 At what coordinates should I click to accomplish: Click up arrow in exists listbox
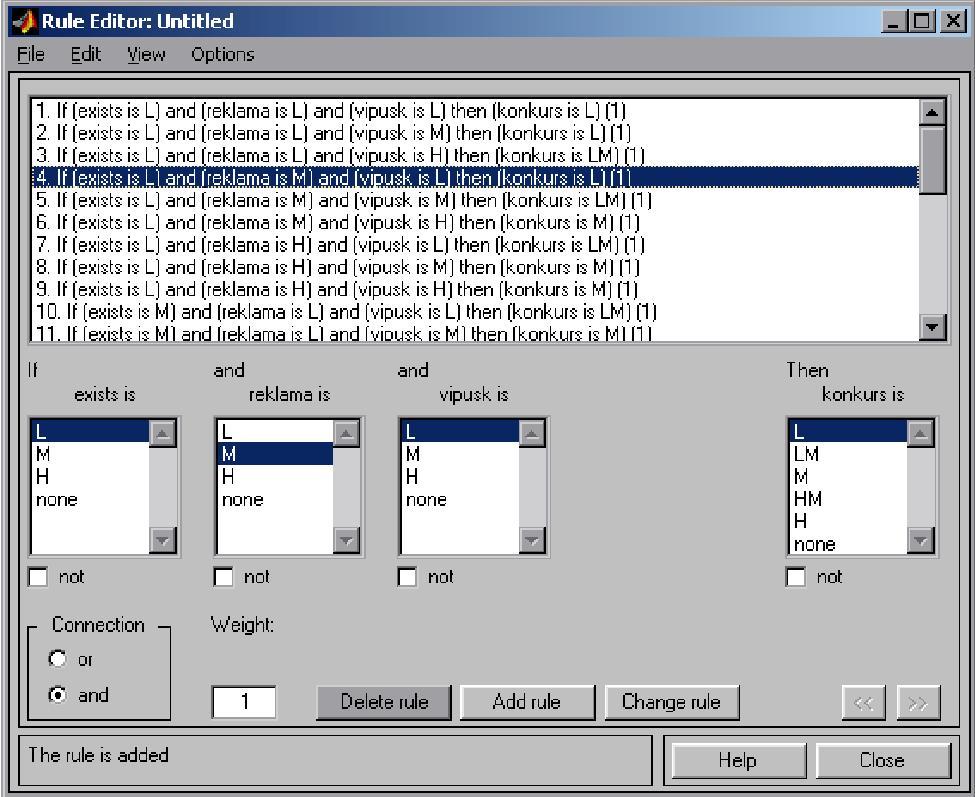[x=162, y=432]
